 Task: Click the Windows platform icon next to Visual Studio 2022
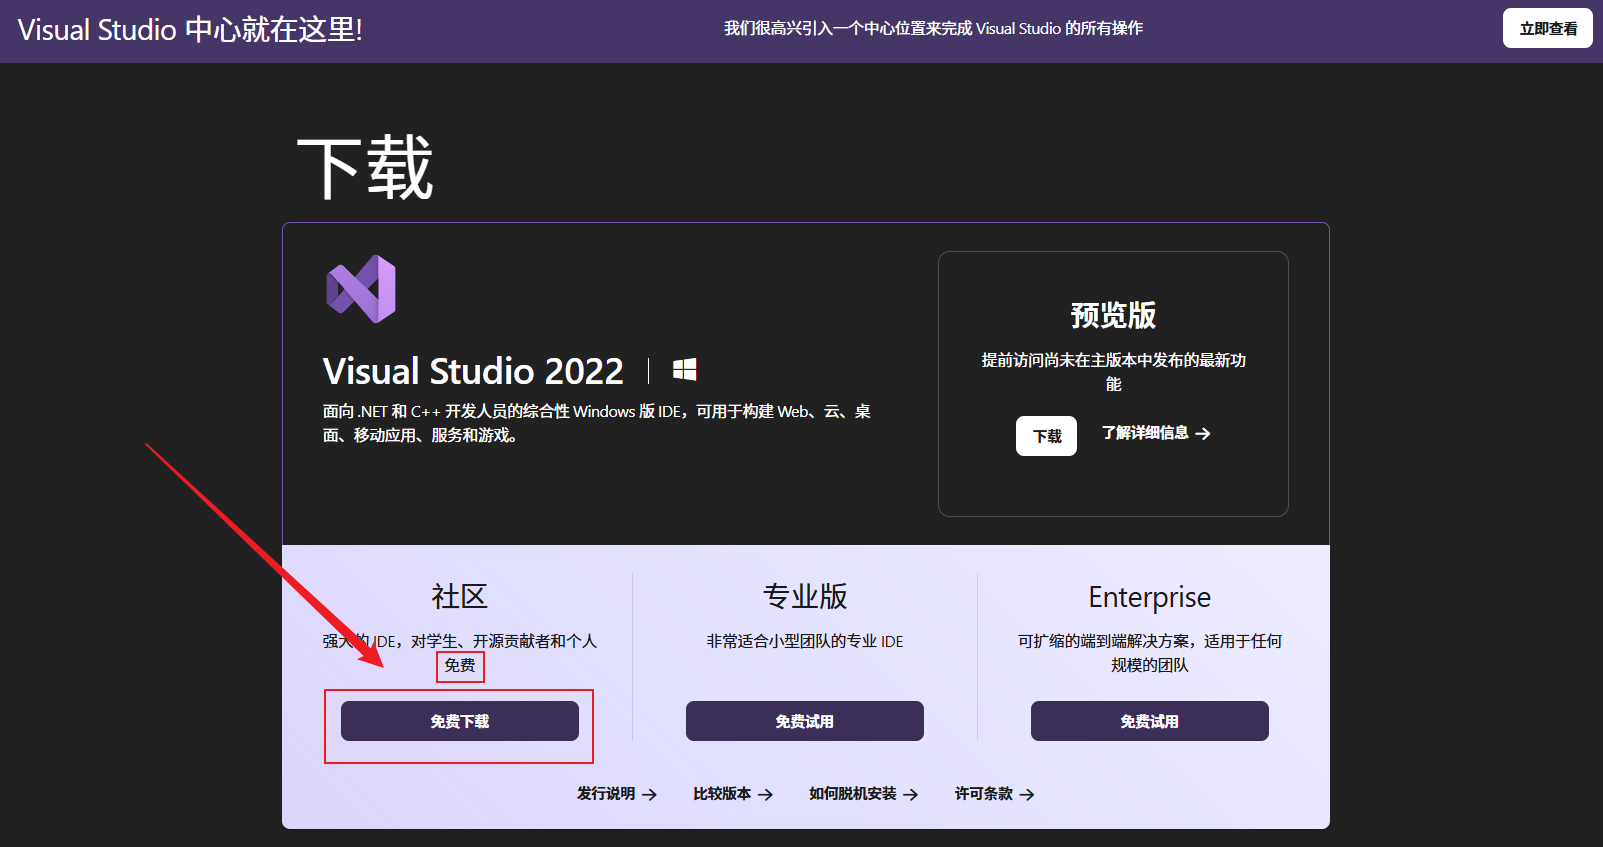[x=685, y=370]
